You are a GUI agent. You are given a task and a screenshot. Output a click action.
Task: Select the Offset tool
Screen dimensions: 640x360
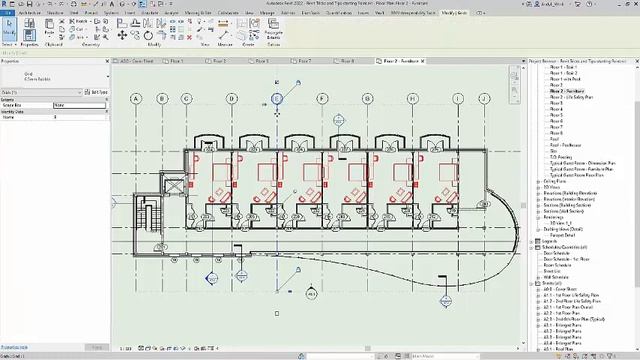[135, 23]
